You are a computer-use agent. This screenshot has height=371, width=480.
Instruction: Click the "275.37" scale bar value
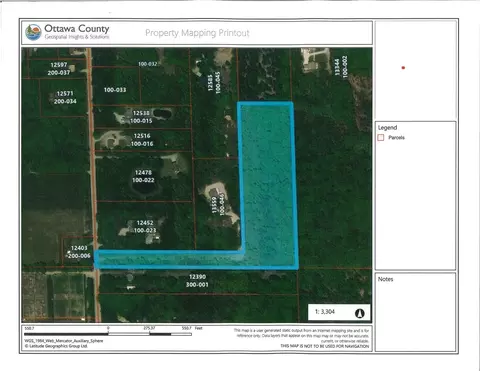click(x=149, y=328)
